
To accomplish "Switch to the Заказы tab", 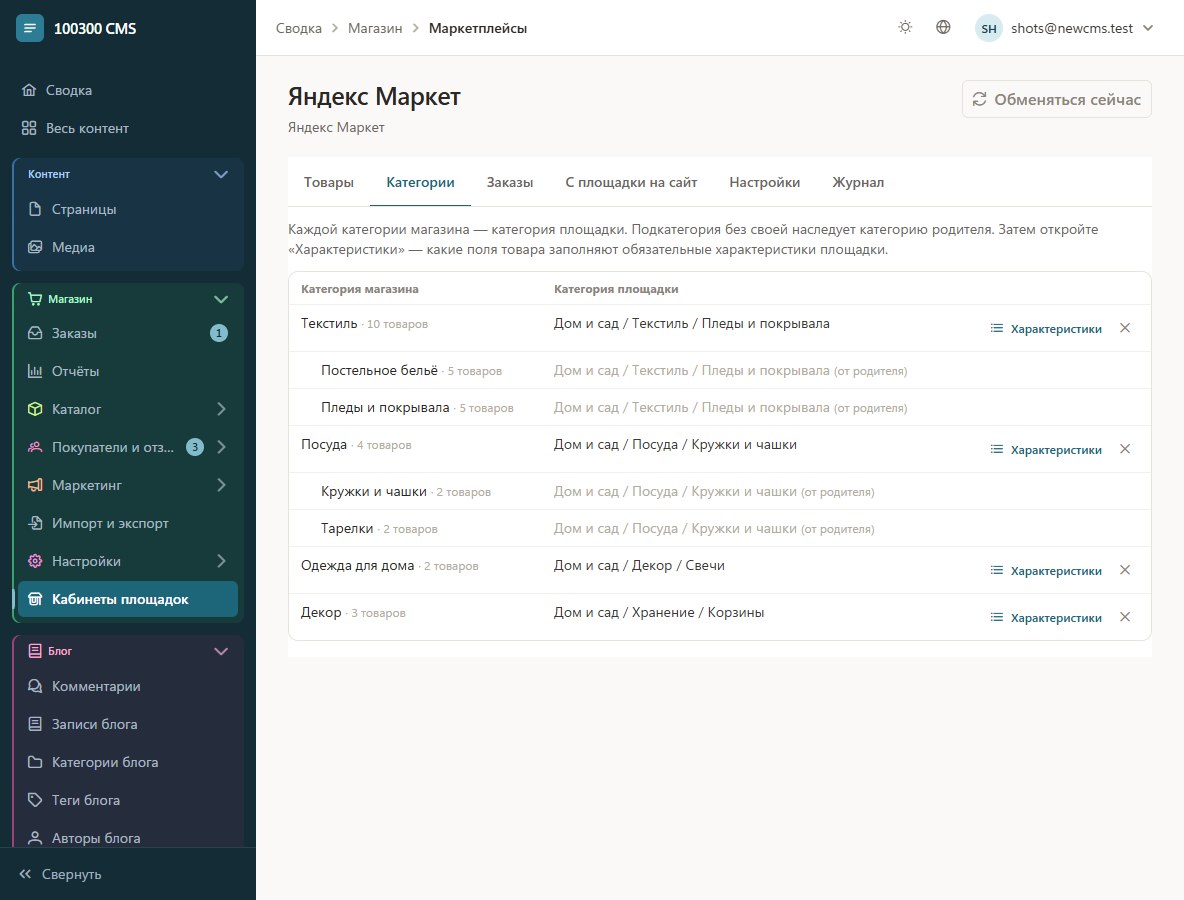I will [510, 182].
